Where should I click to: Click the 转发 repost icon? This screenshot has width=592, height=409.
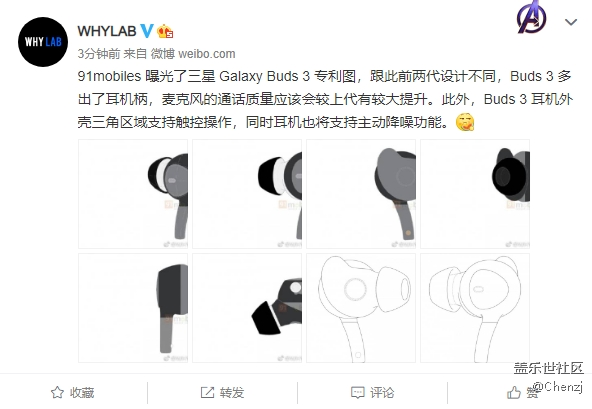207,392
